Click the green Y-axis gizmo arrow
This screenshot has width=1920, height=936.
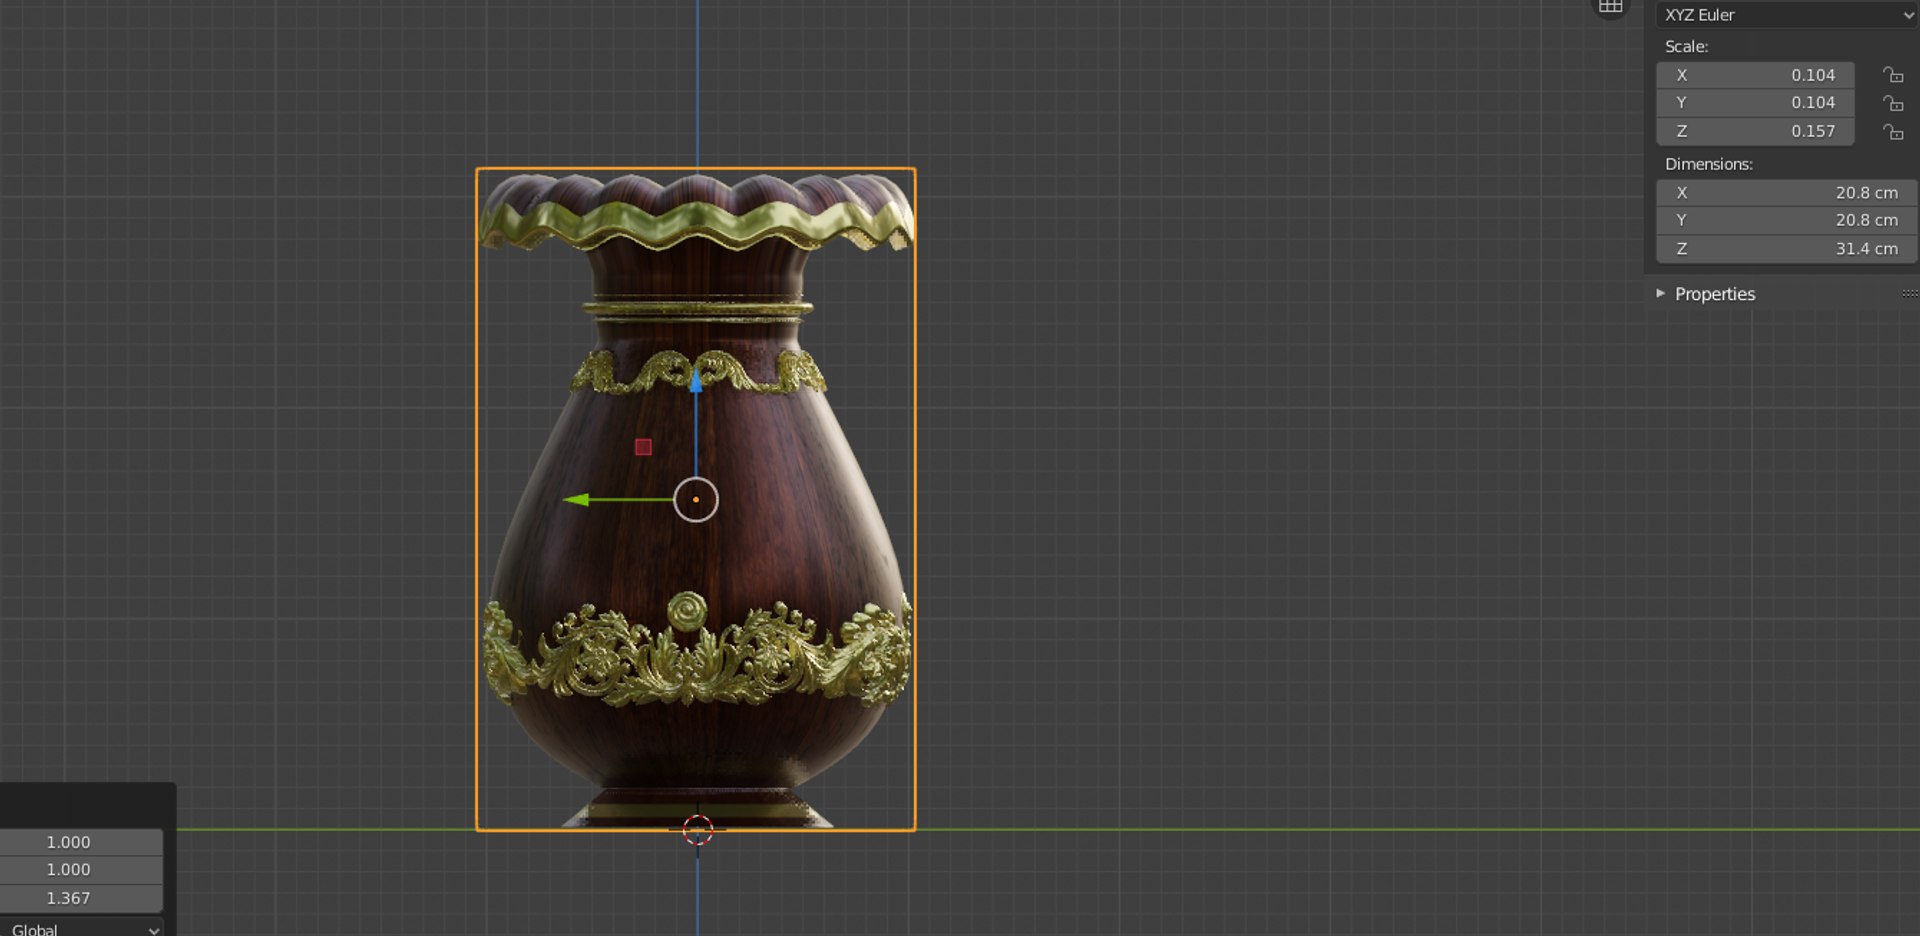pos(576,499)
